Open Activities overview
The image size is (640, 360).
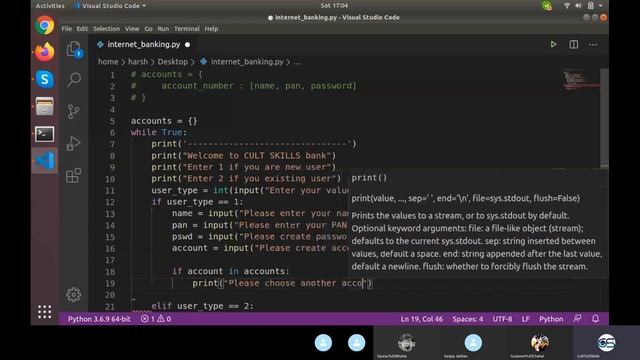(x=50, y=6)
